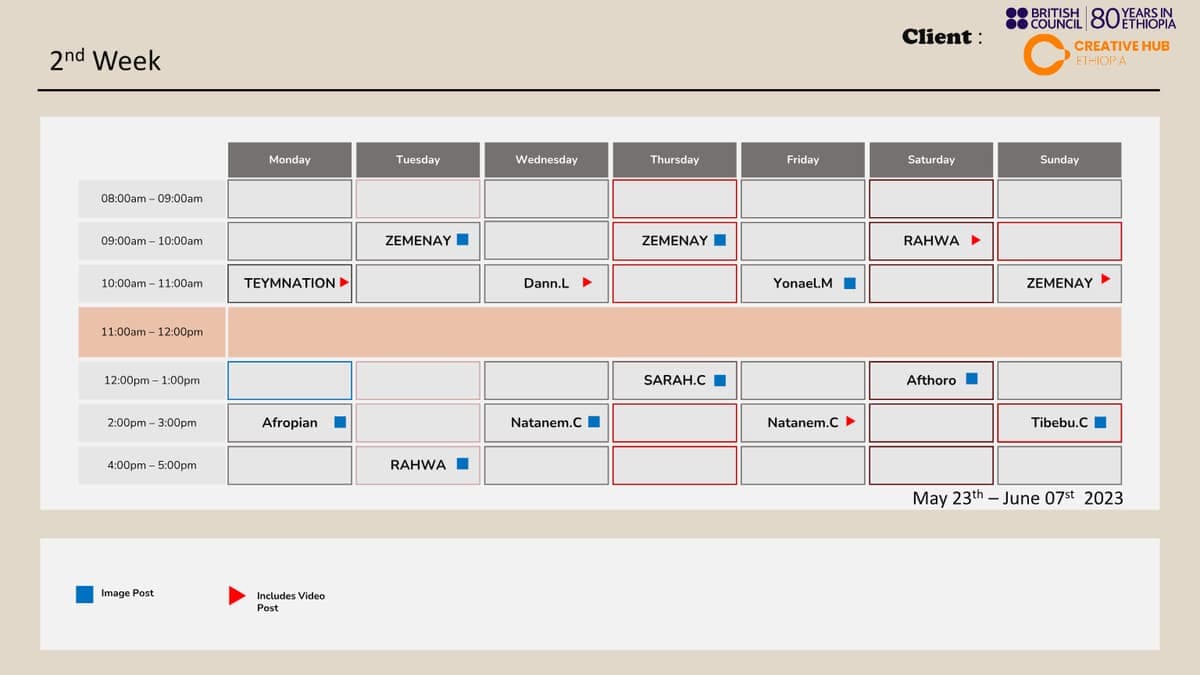Screen dimensions: 1200x675
Task: Click the blue square beside Yonael.M
Action: 850,283
